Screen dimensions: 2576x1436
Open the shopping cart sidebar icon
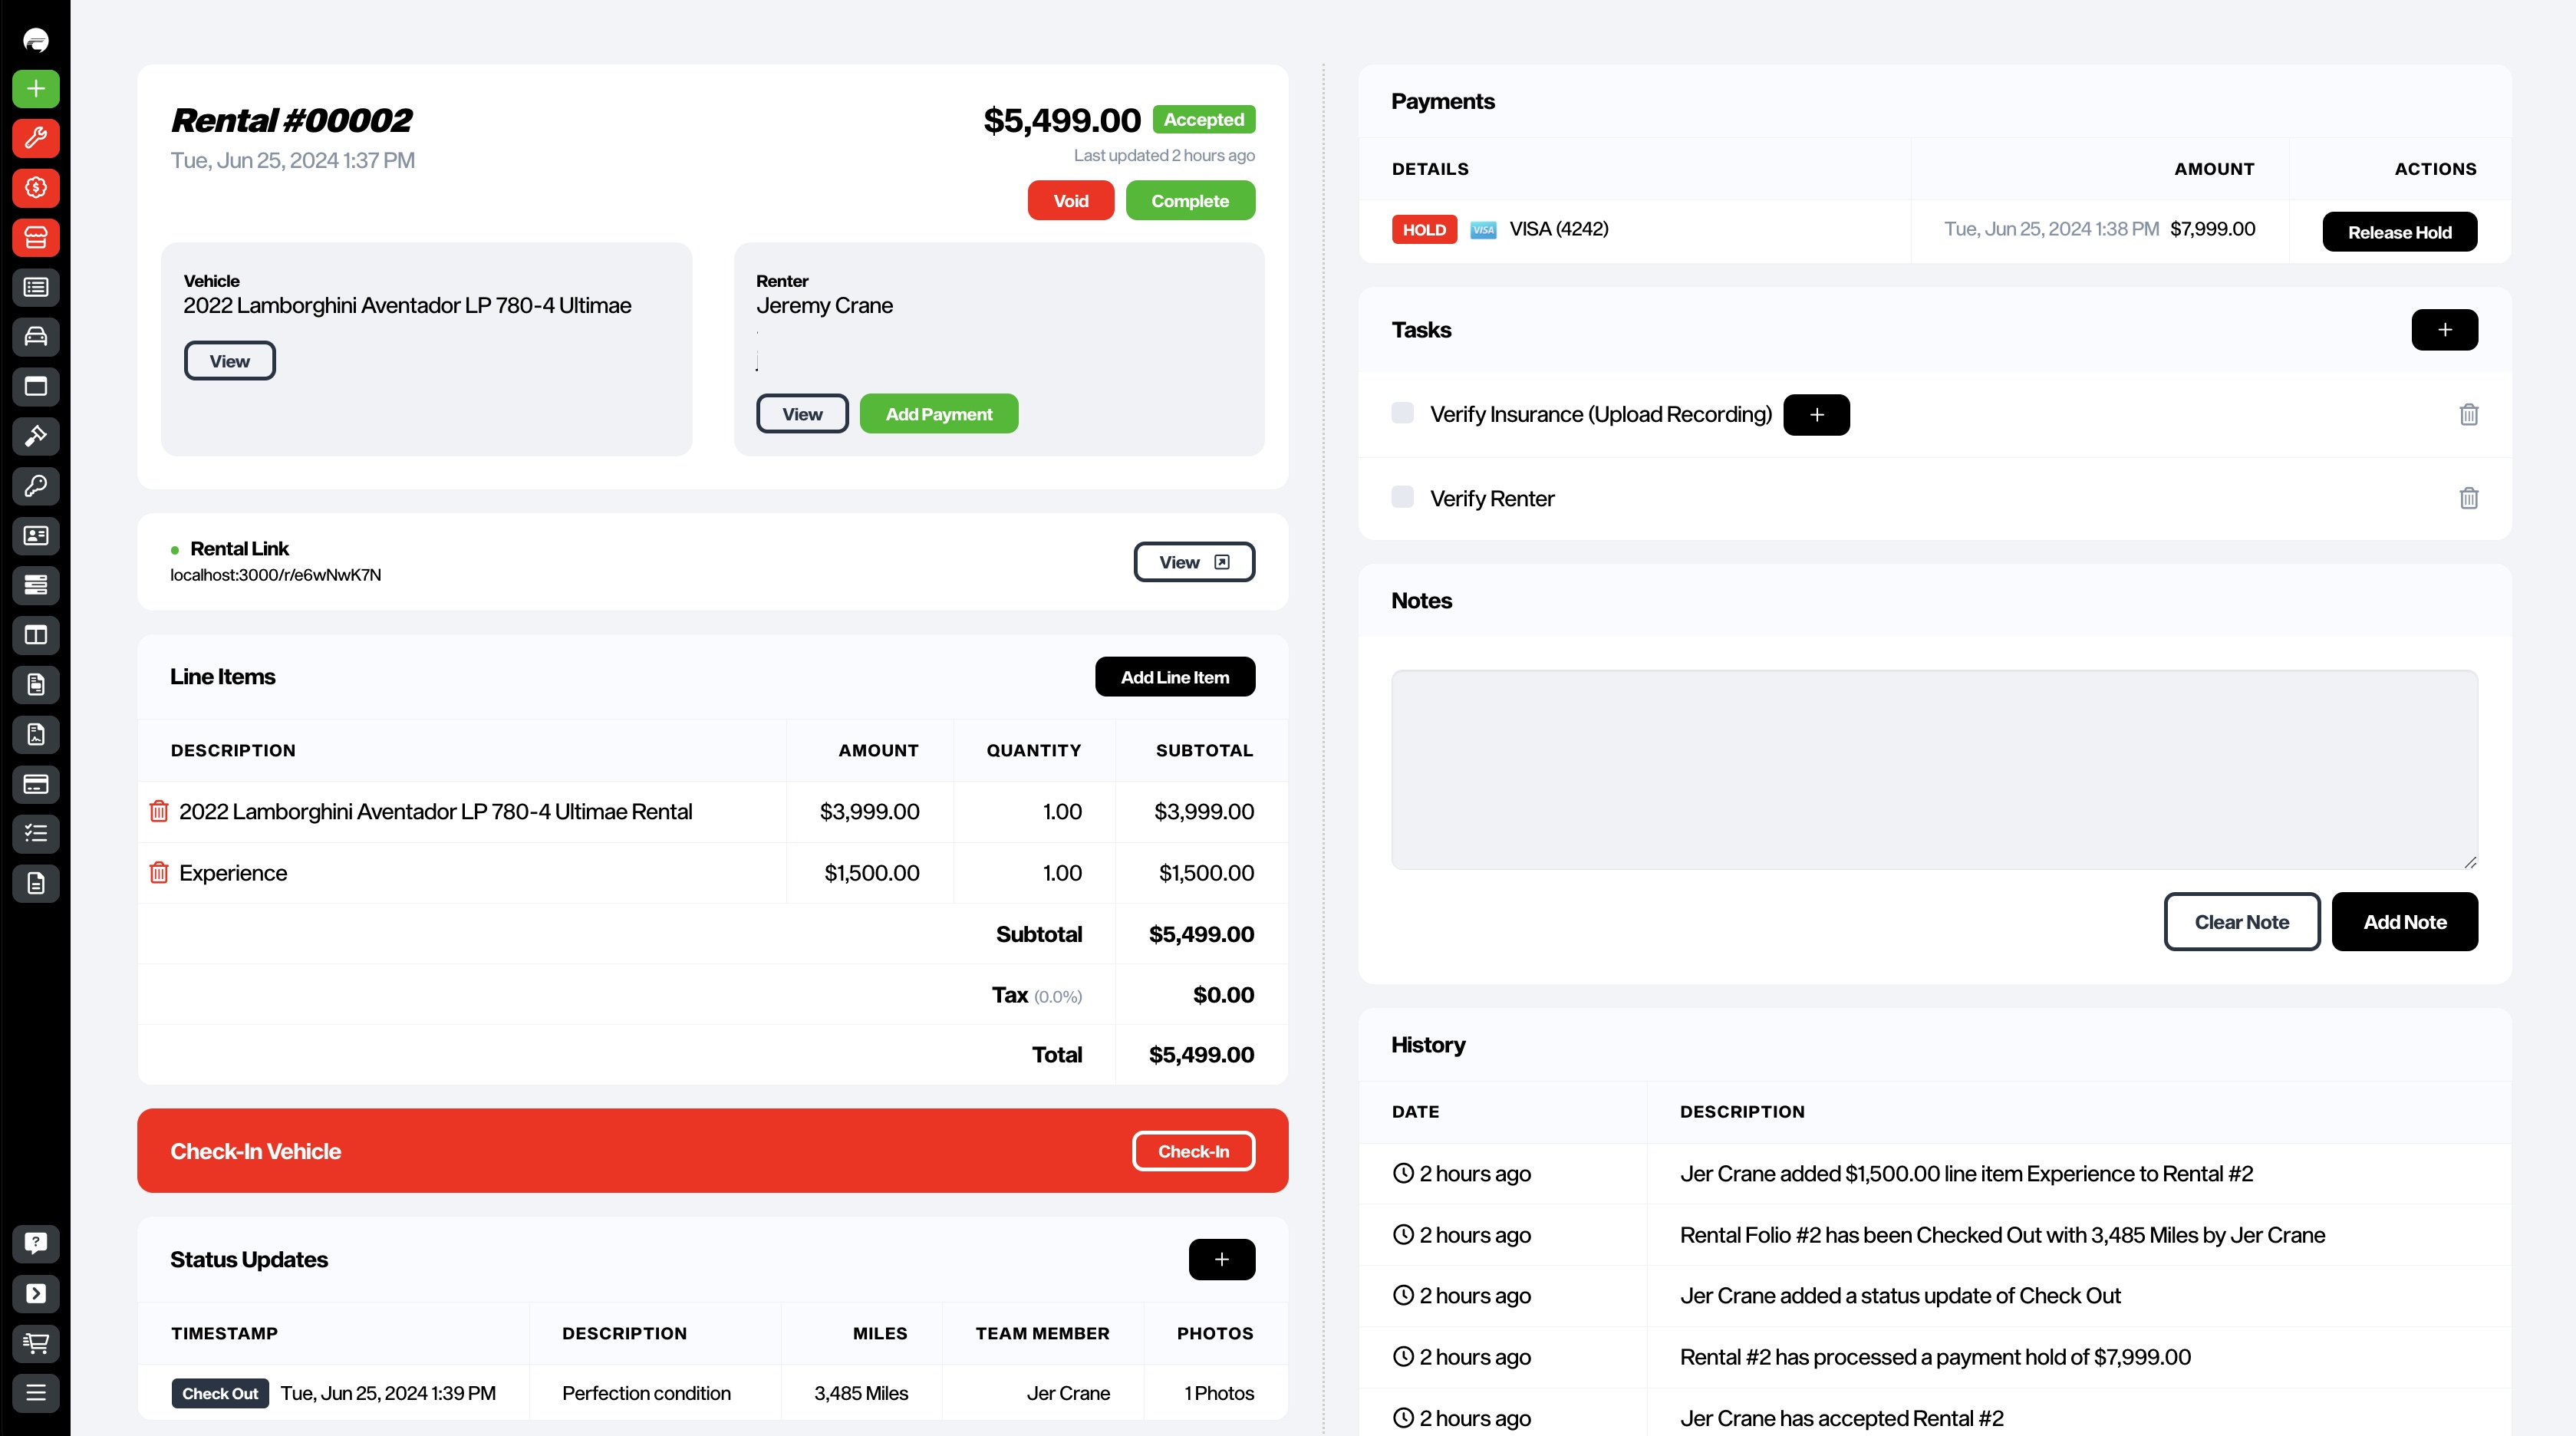point(36,1343)
